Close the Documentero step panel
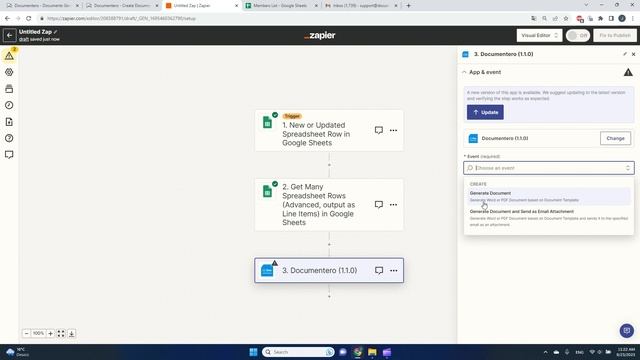Screen dimensions: 640x360 tap(633, 54)
